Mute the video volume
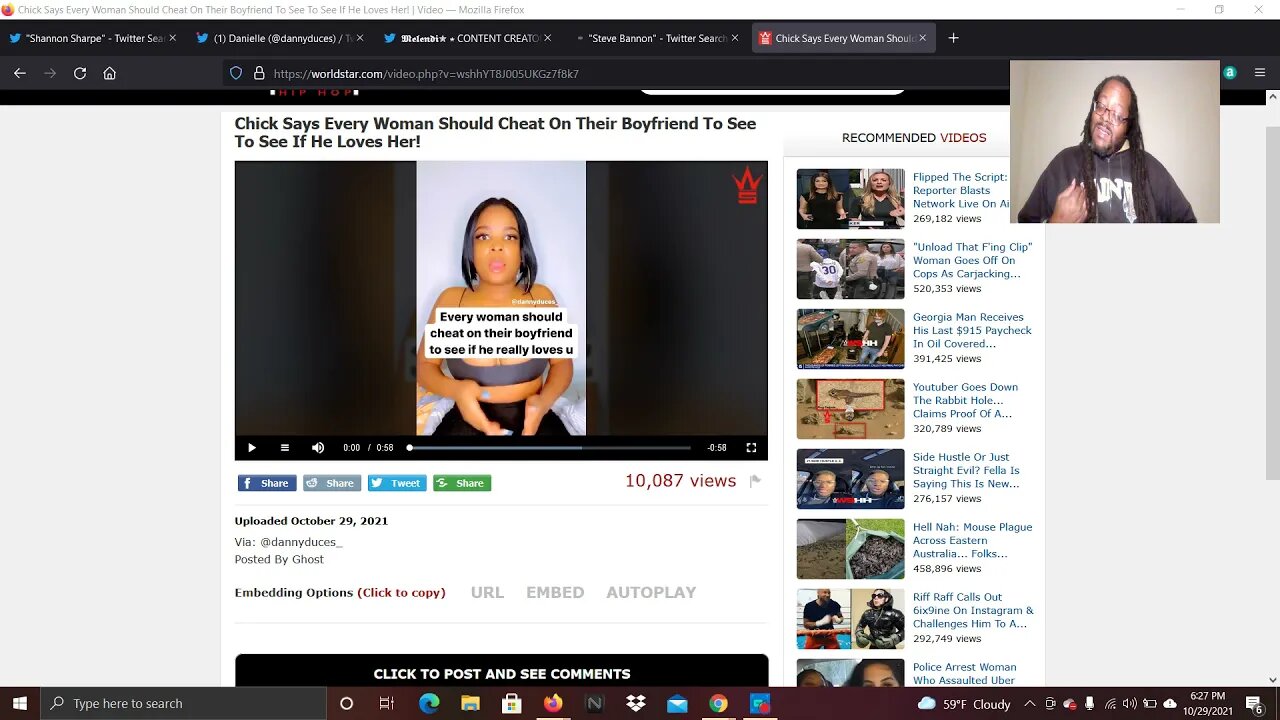 click(318, 448)
